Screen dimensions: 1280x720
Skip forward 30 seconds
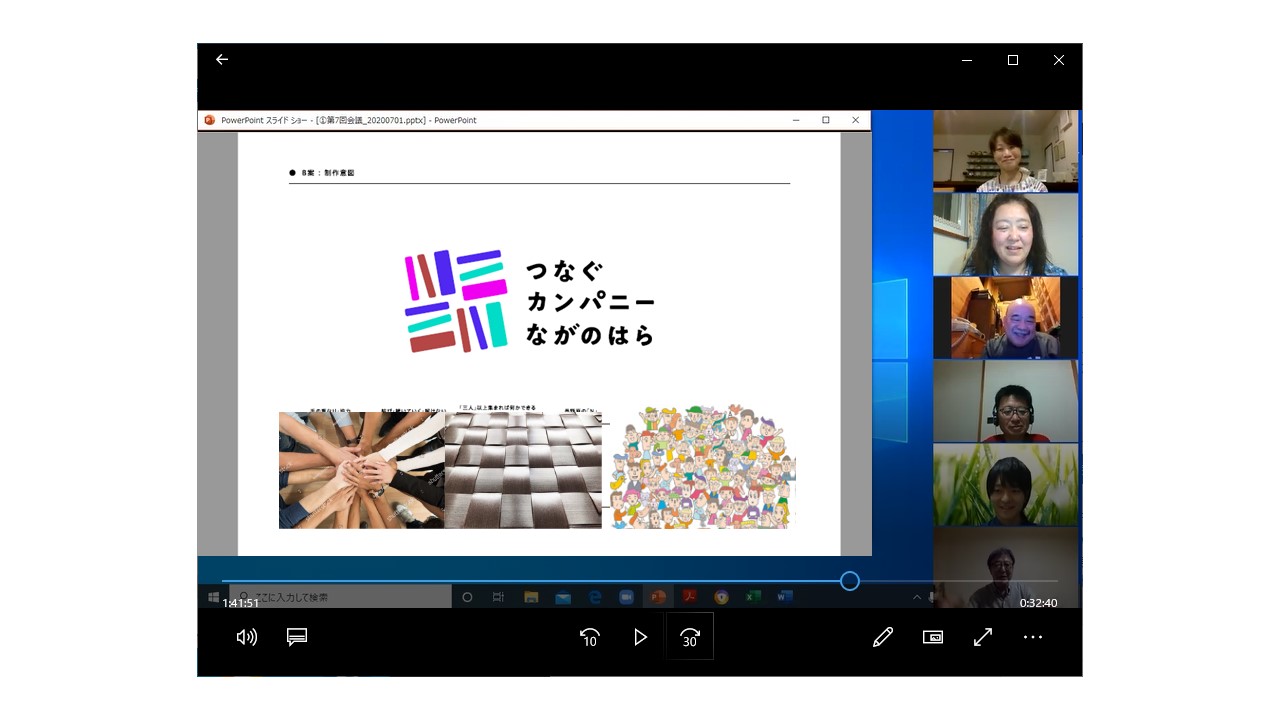pos(690,637)
